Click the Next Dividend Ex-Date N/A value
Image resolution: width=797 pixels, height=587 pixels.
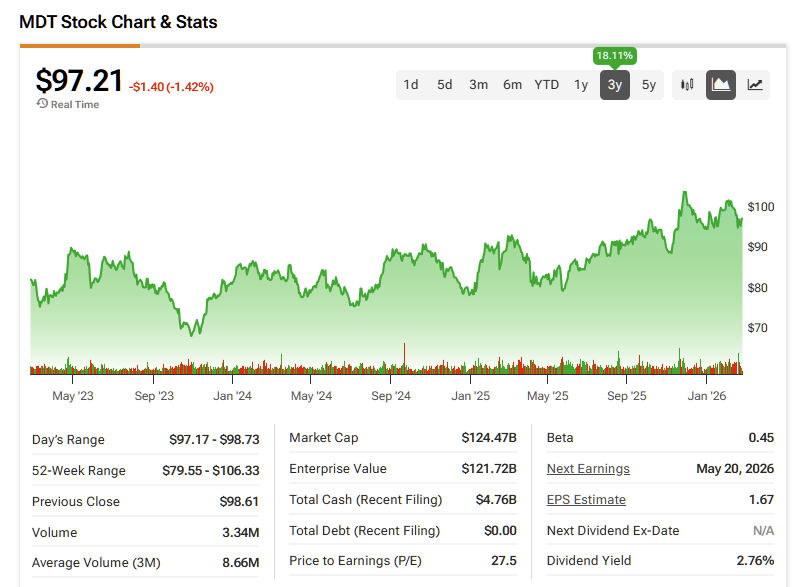pyautogui.click(x=763, y=531)
